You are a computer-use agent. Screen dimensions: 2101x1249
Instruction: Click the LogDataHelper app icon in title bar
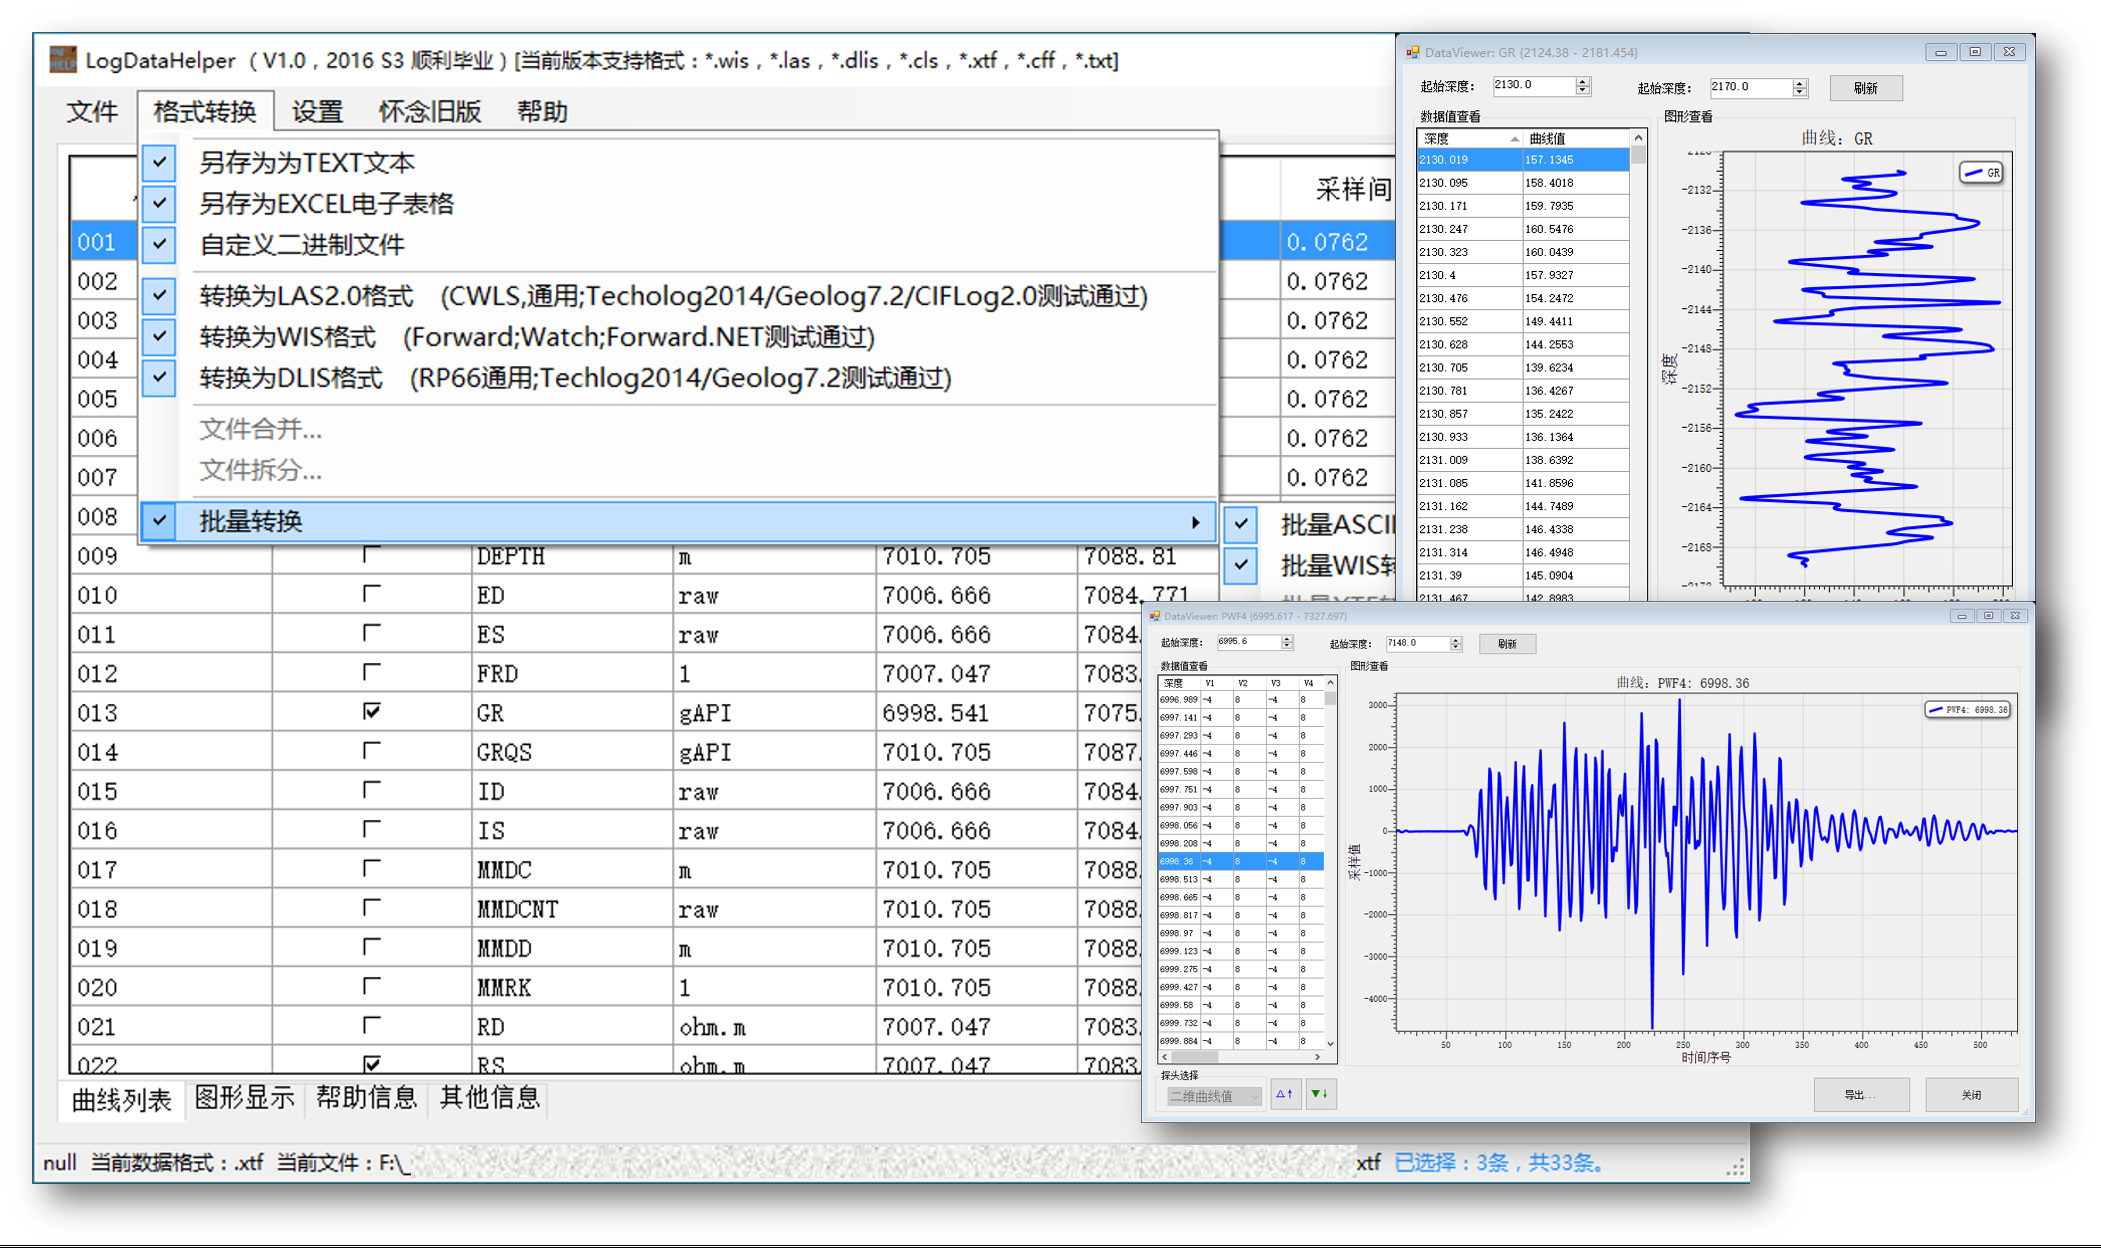[x=63, y=59]
